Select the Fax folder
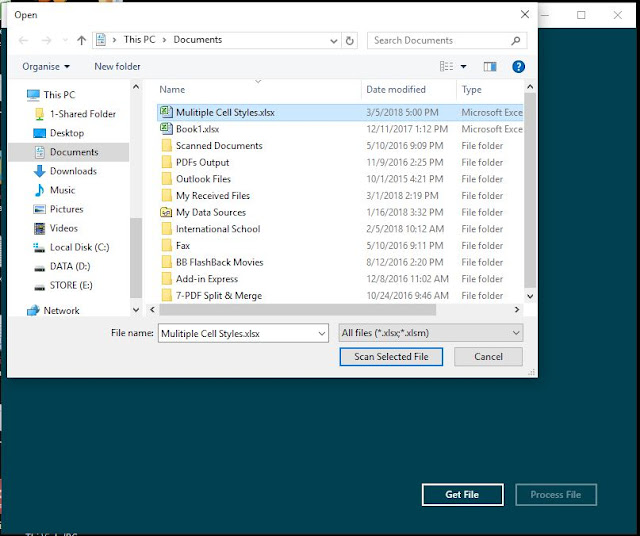The height and width of the screenshot is (536, 640). (183, 246)
